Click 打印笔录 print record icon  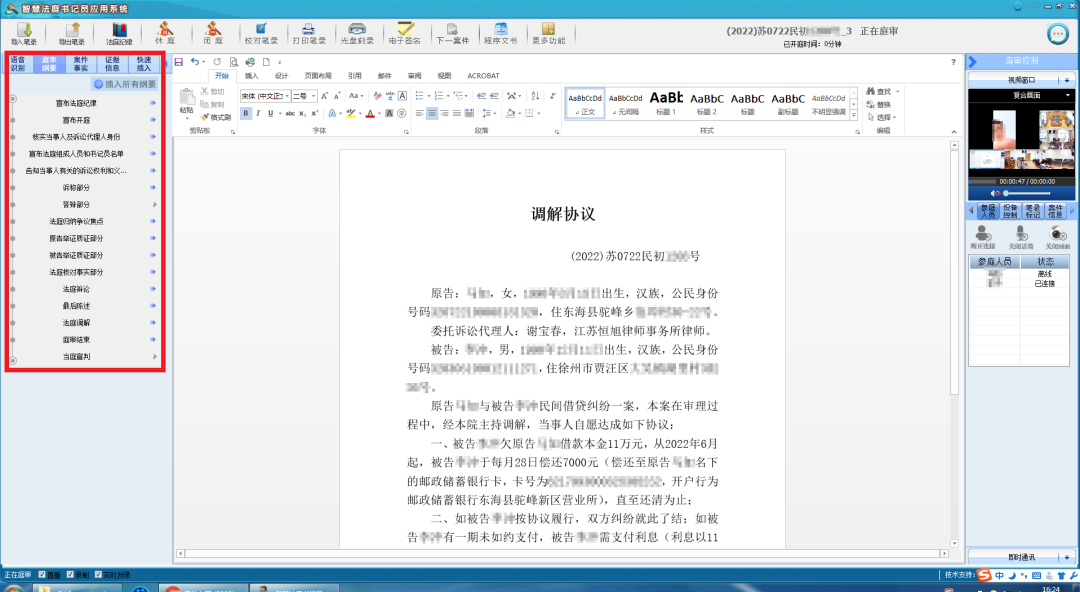(x=309, y=33)
